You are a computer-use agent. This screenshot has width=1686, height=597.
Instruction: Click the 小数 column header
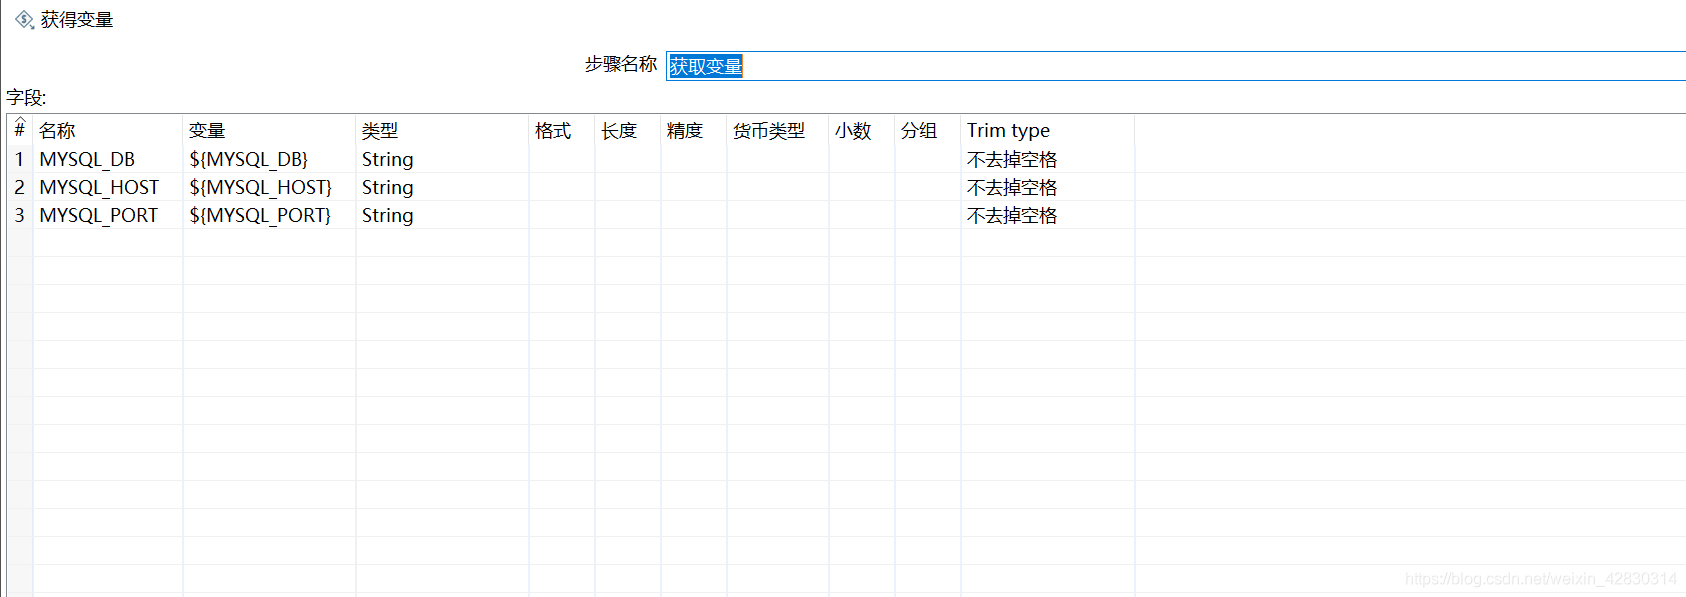point(862,130)
